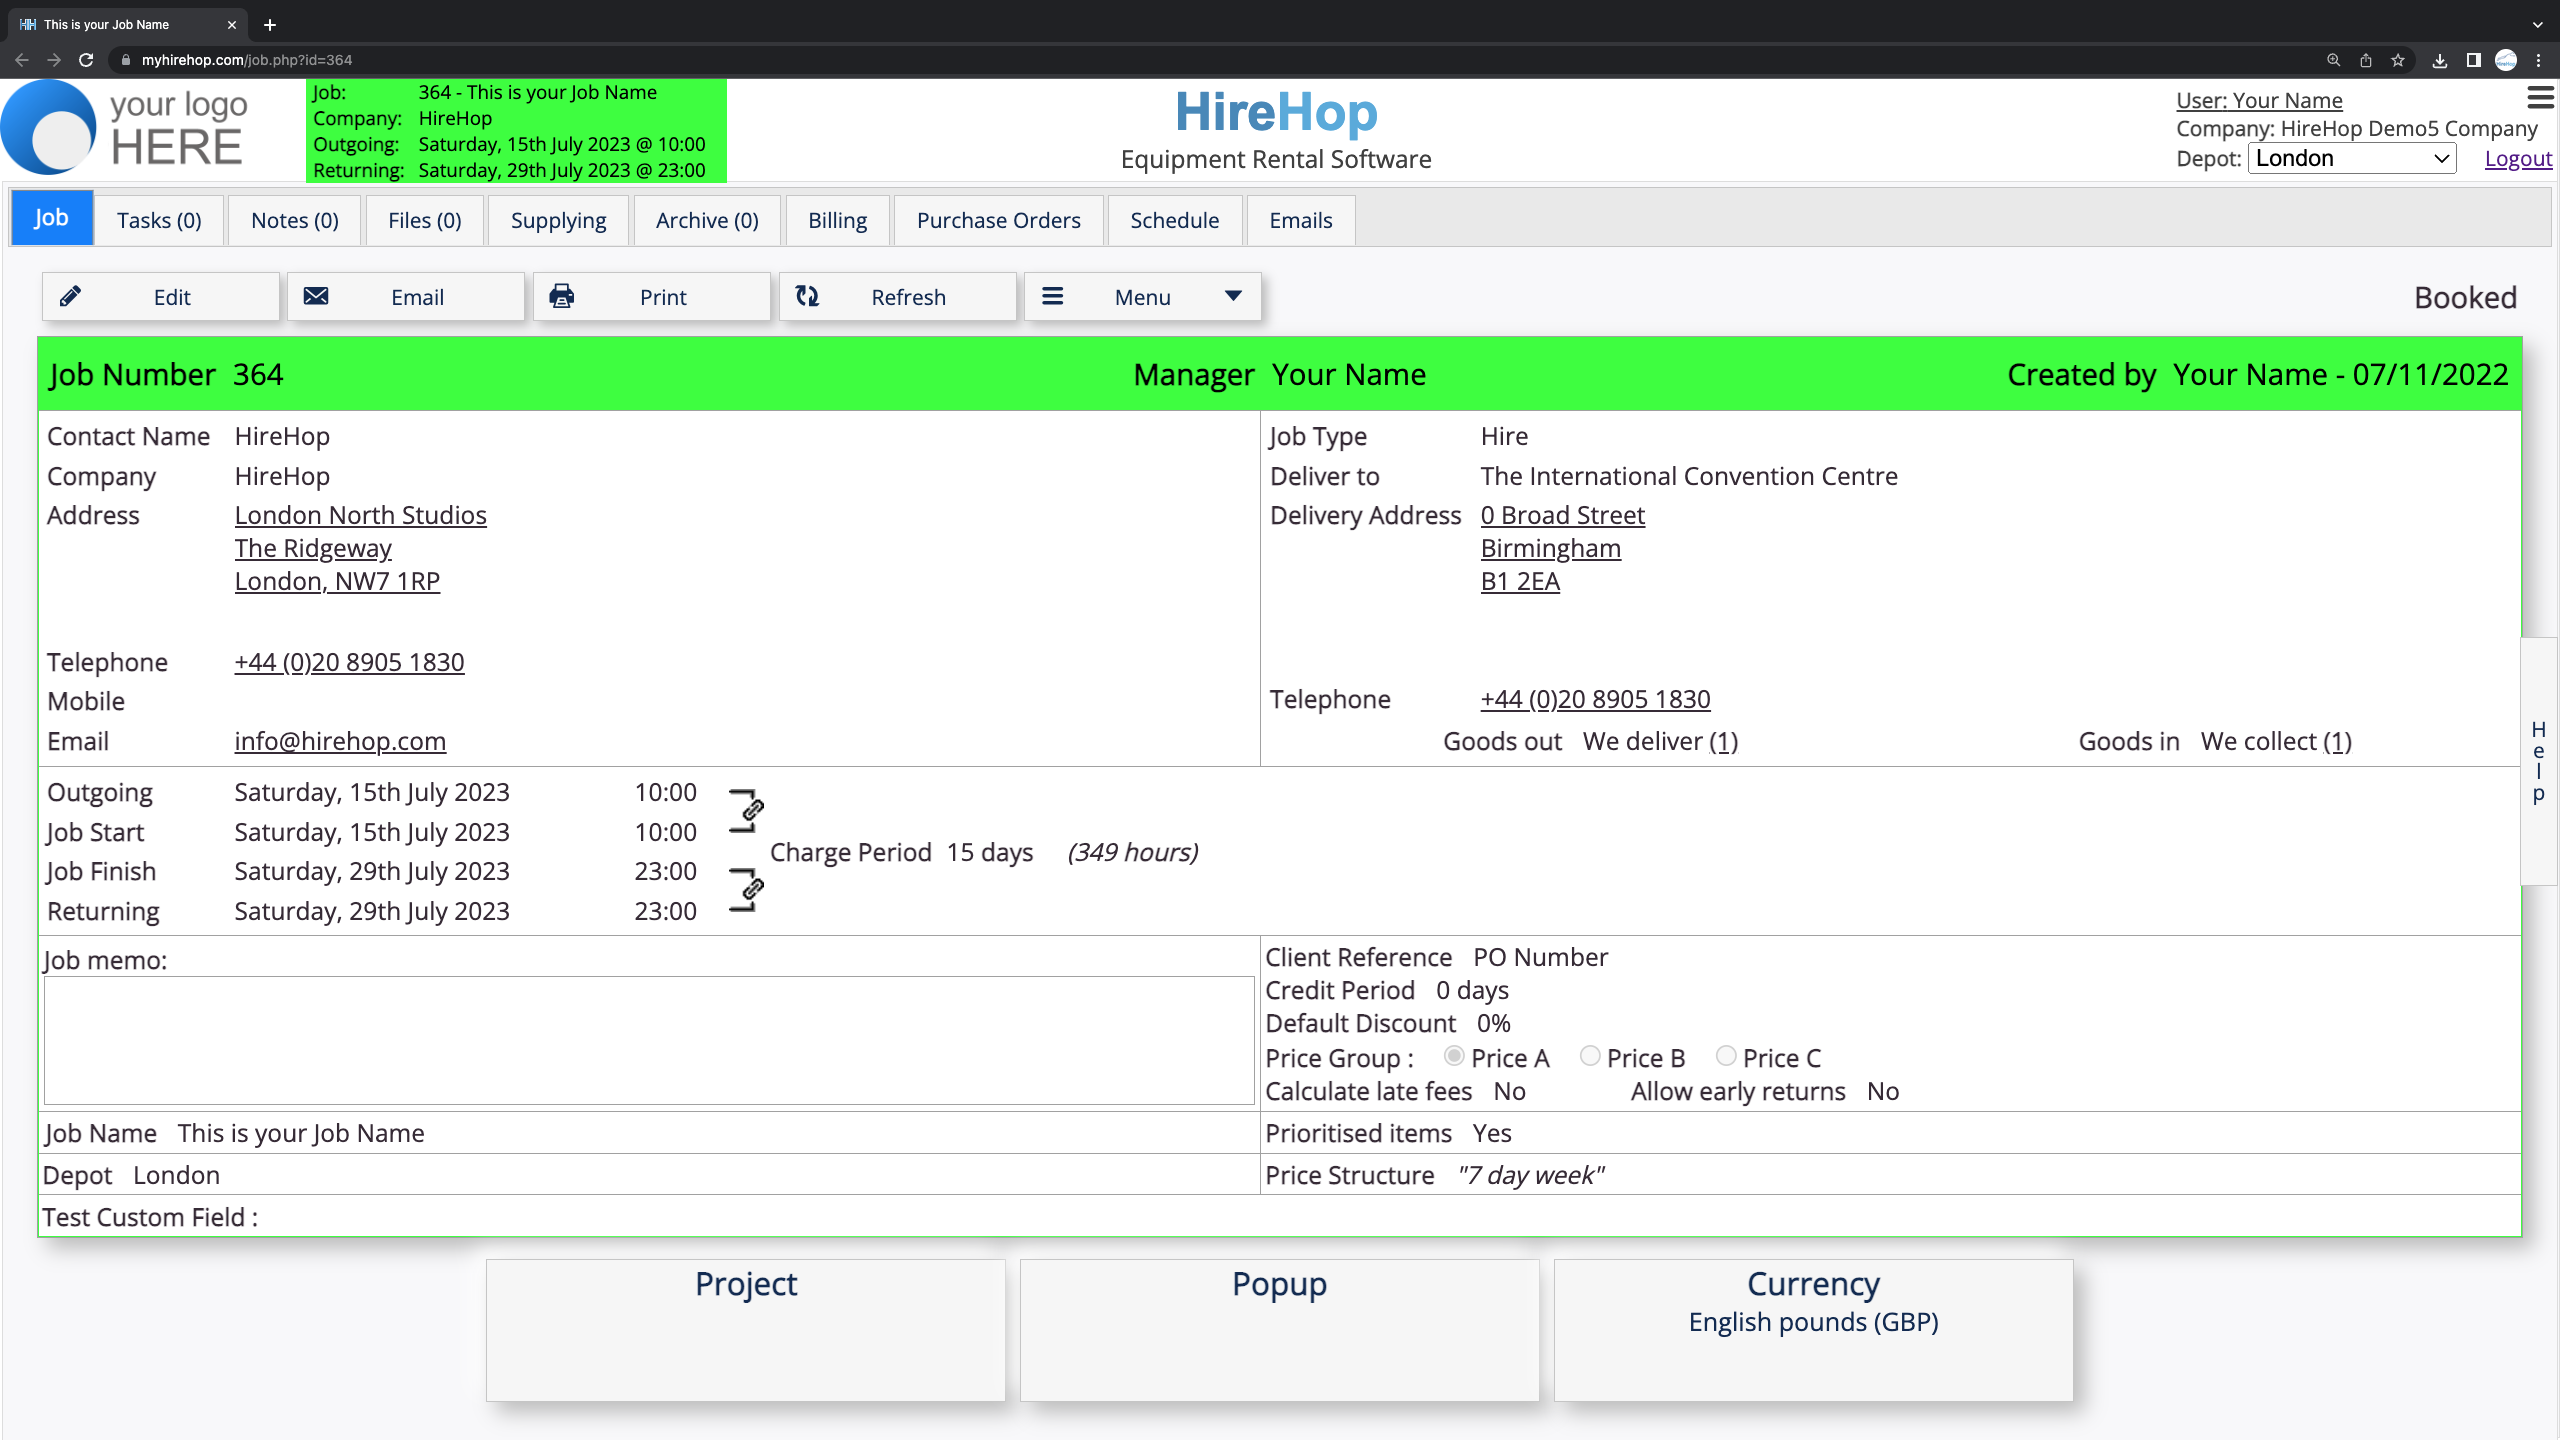Screen dimensions: 2560x1440
Task: Open the vertical Help side panel
Action: coord(2538,761)
